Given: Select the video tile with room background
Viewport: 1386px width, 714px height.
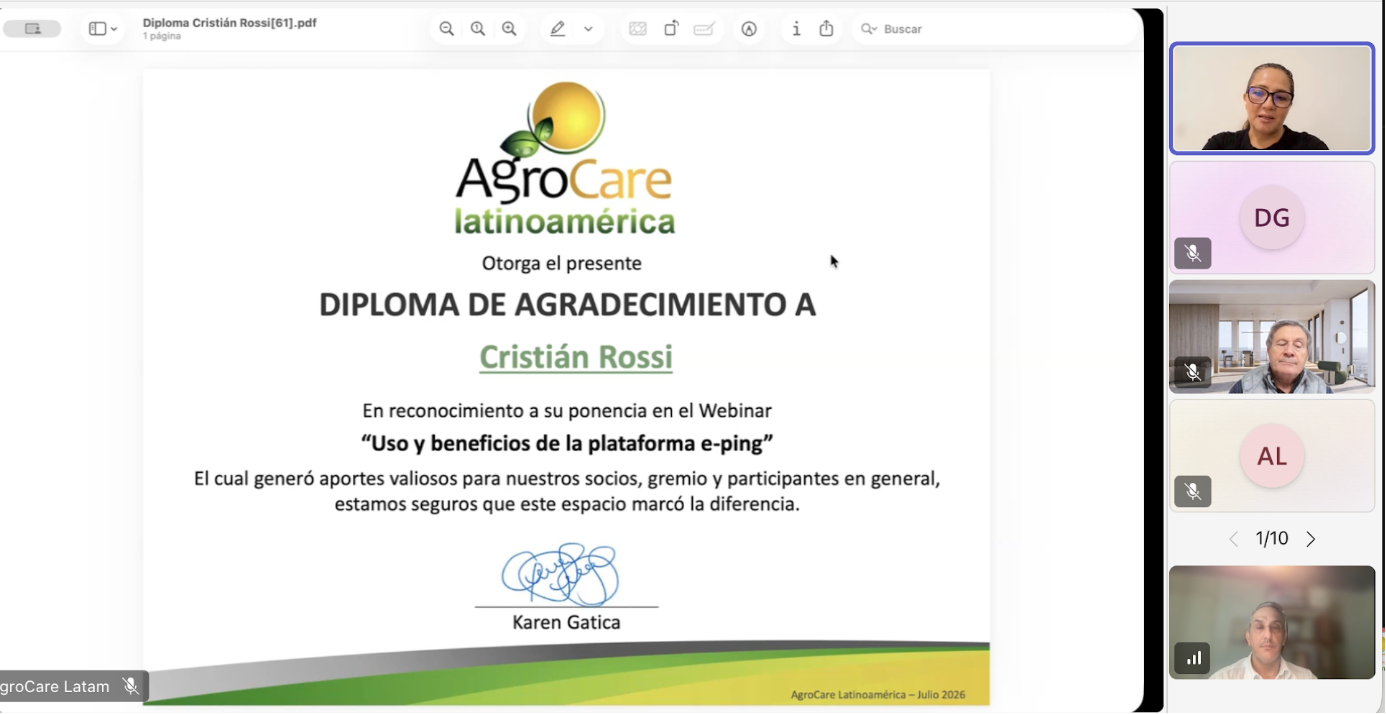Looking at the screenshot, I should tap(1272, 336).
